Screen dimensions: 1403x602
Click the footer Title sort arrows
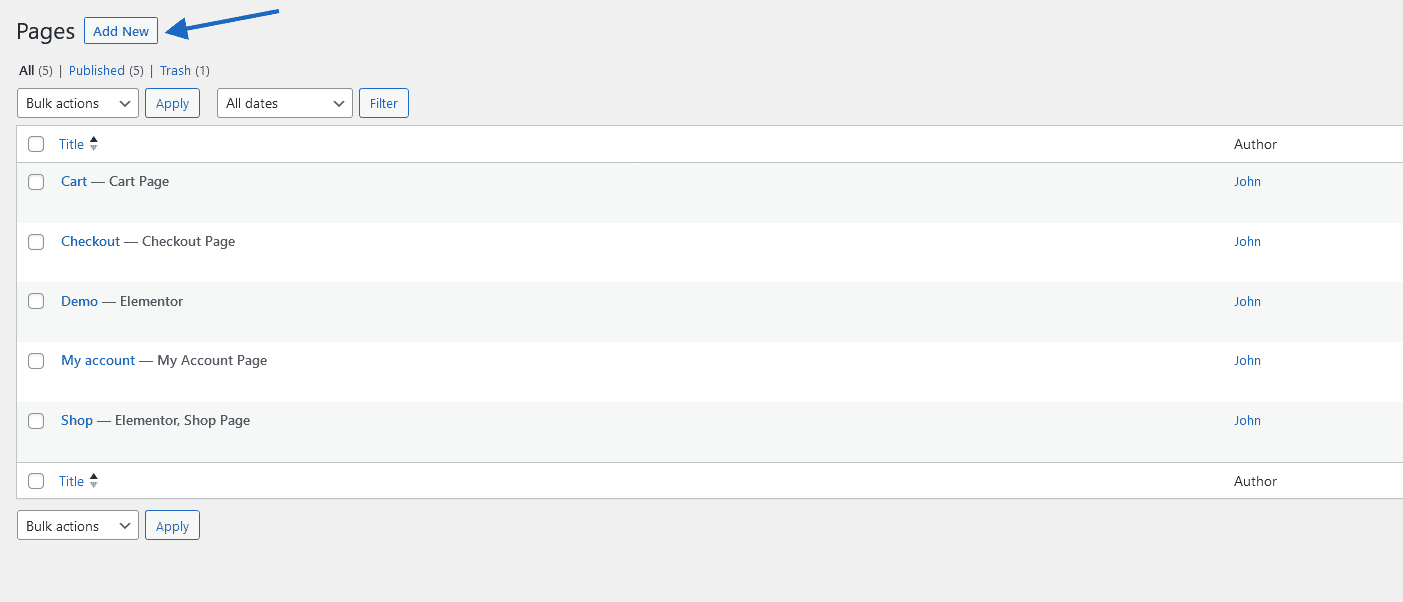tap(94, 481)
